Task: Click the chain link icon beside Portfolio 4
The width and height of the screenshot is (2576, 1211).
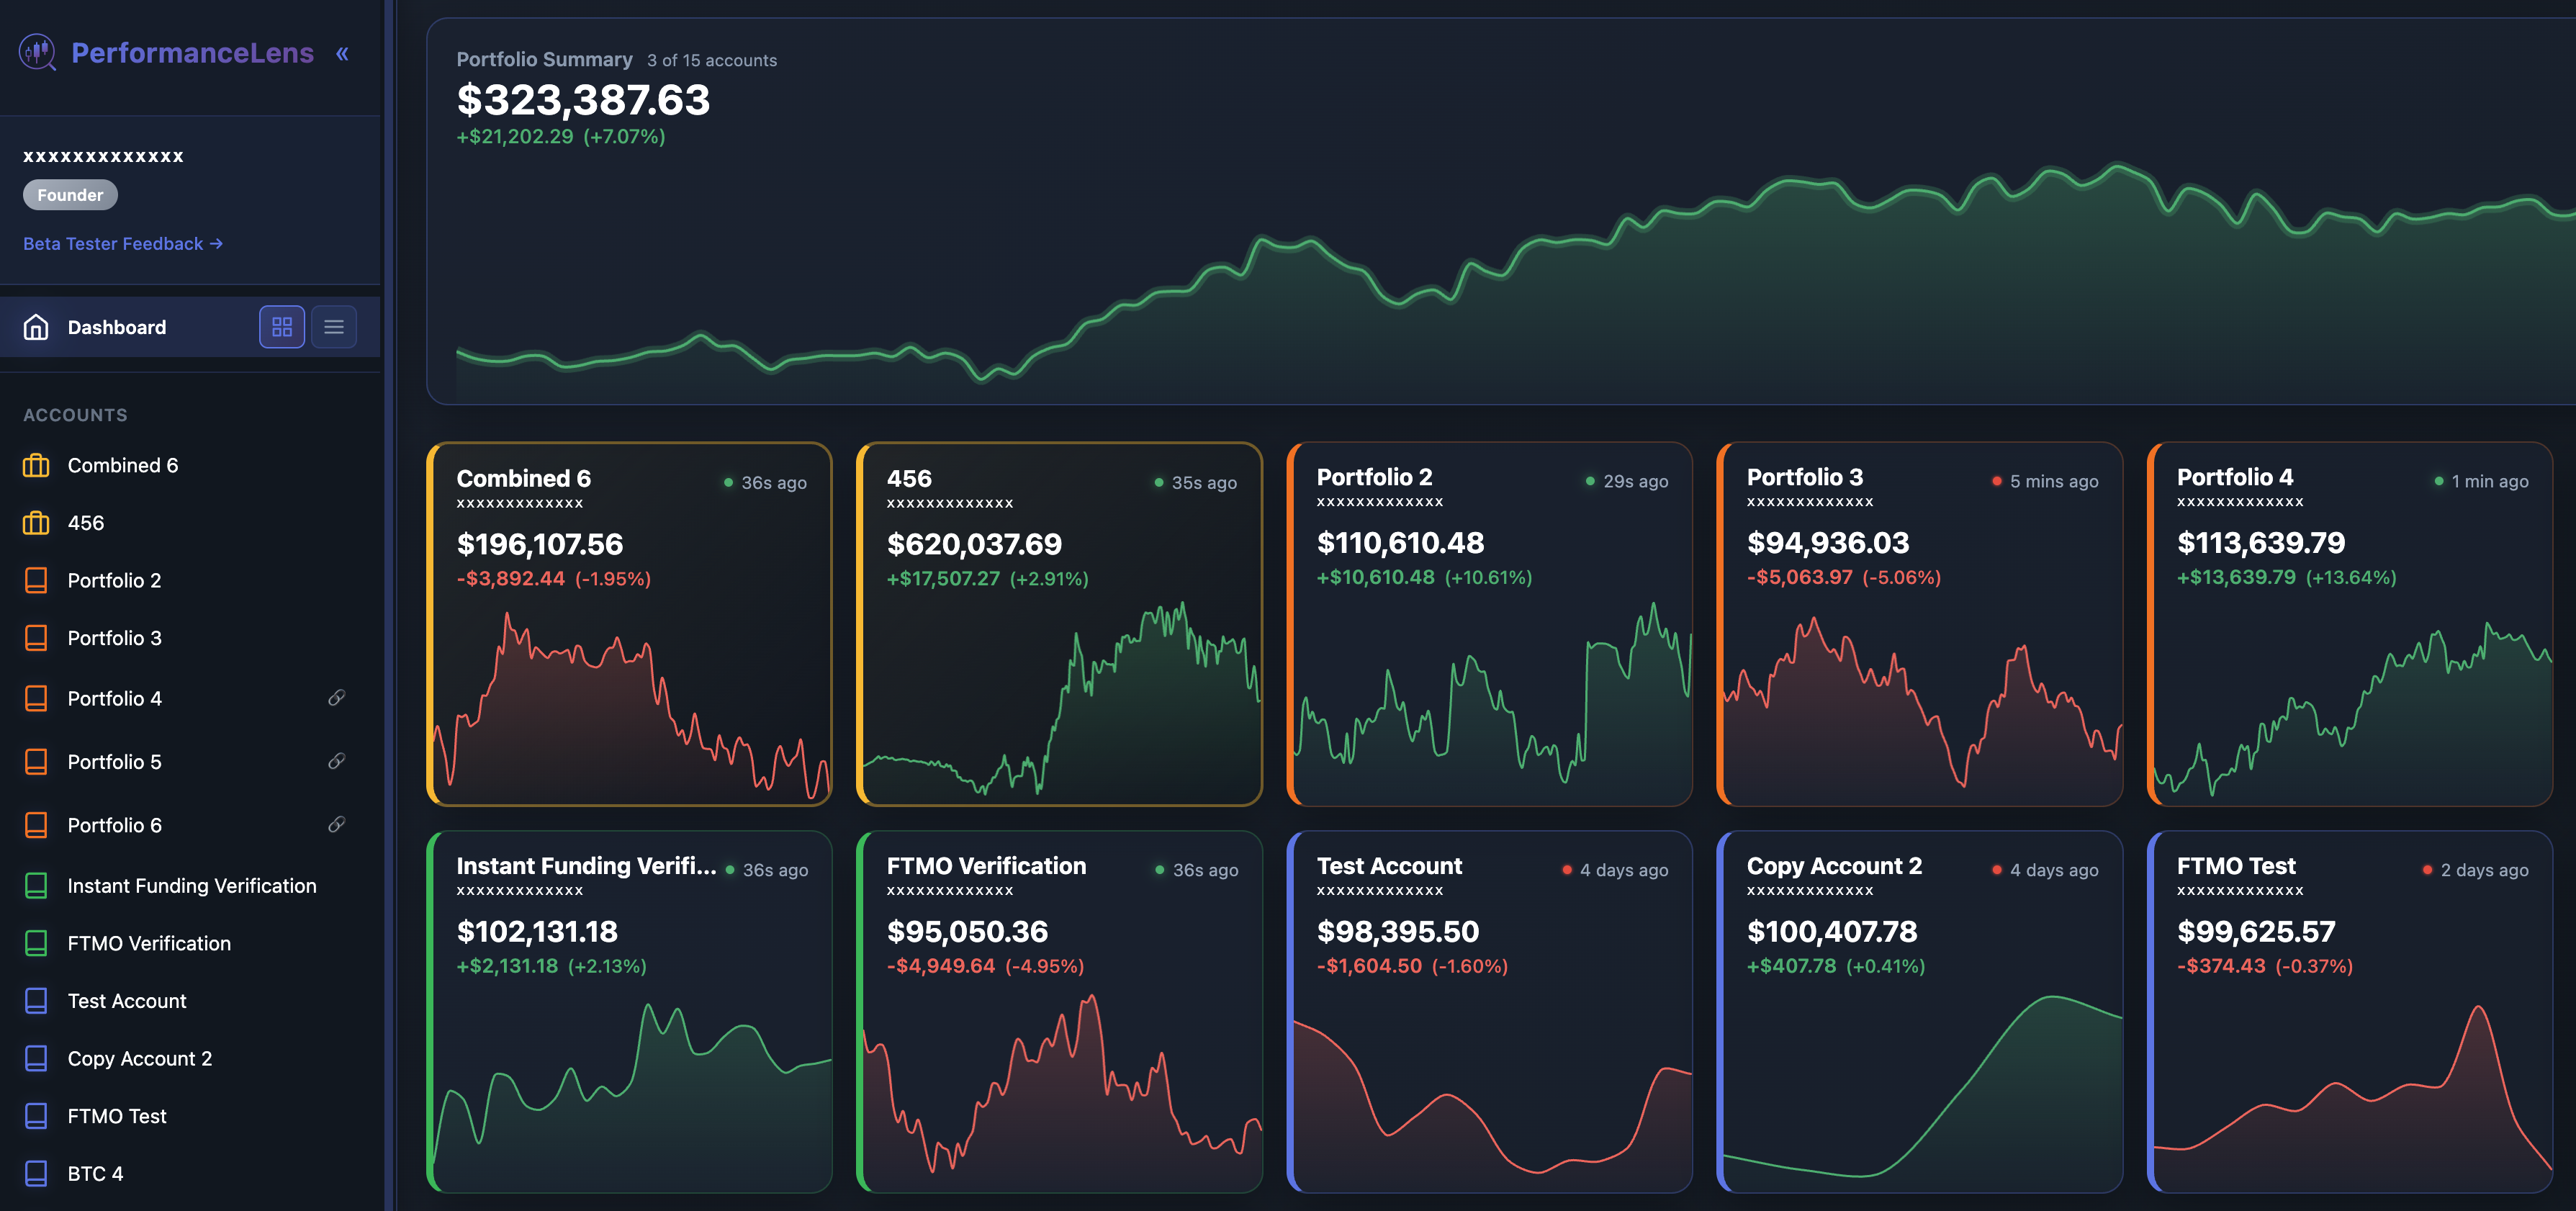Action: pyautogui.click(x=336, y=698)
